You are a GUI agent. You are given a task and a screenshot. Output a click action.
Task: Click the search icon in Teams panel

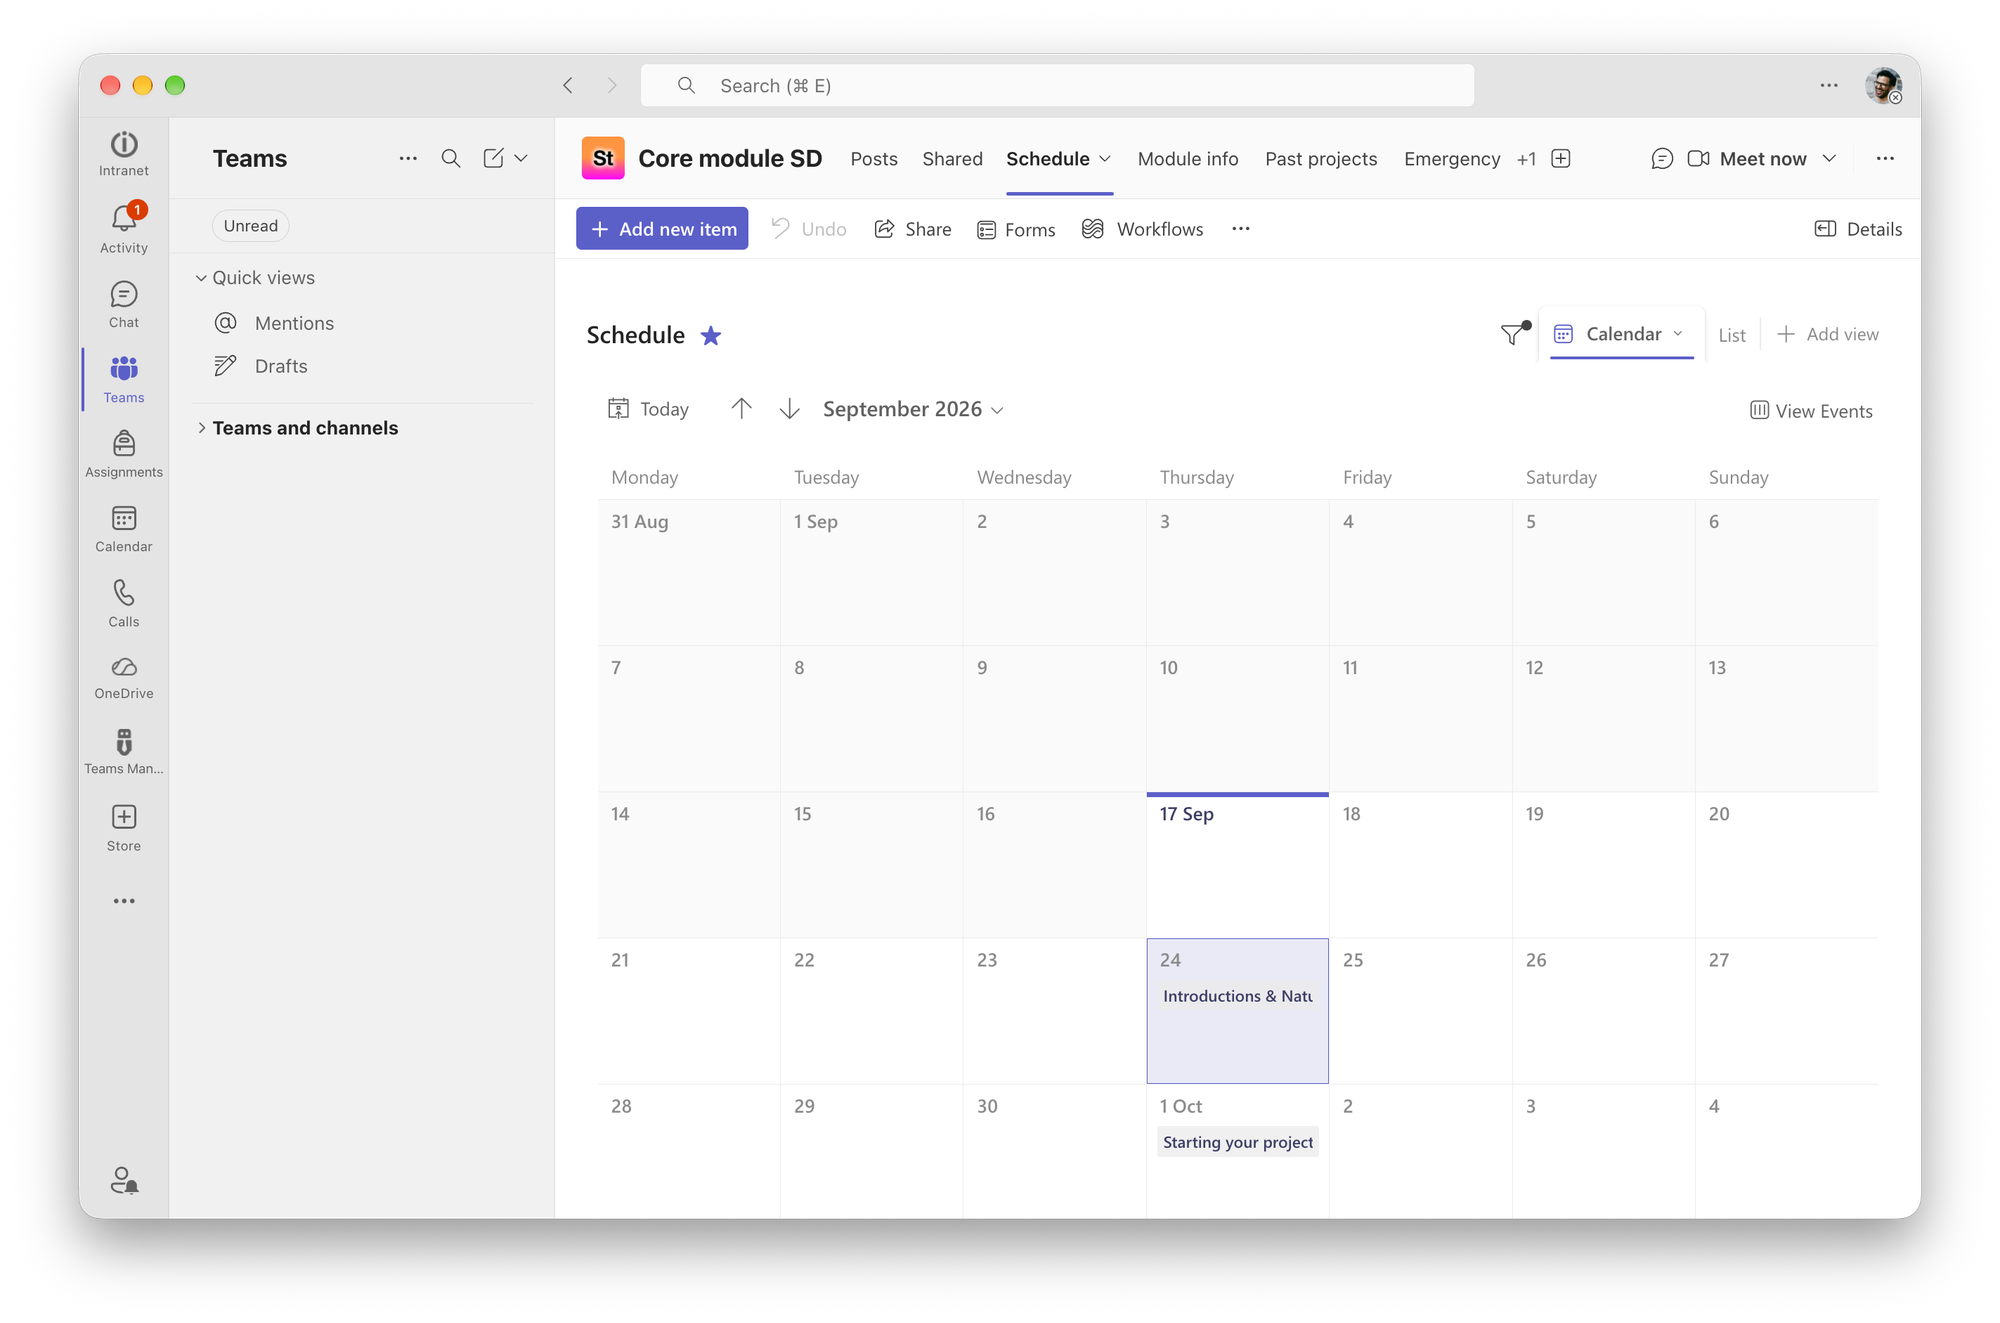coord(451,158)
